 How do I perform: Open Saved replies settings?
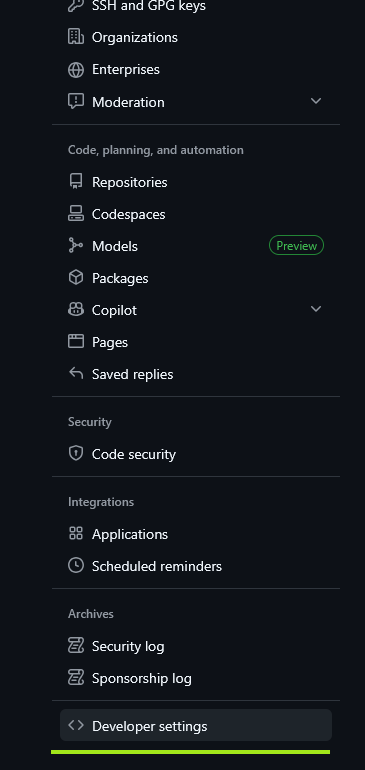196,374
